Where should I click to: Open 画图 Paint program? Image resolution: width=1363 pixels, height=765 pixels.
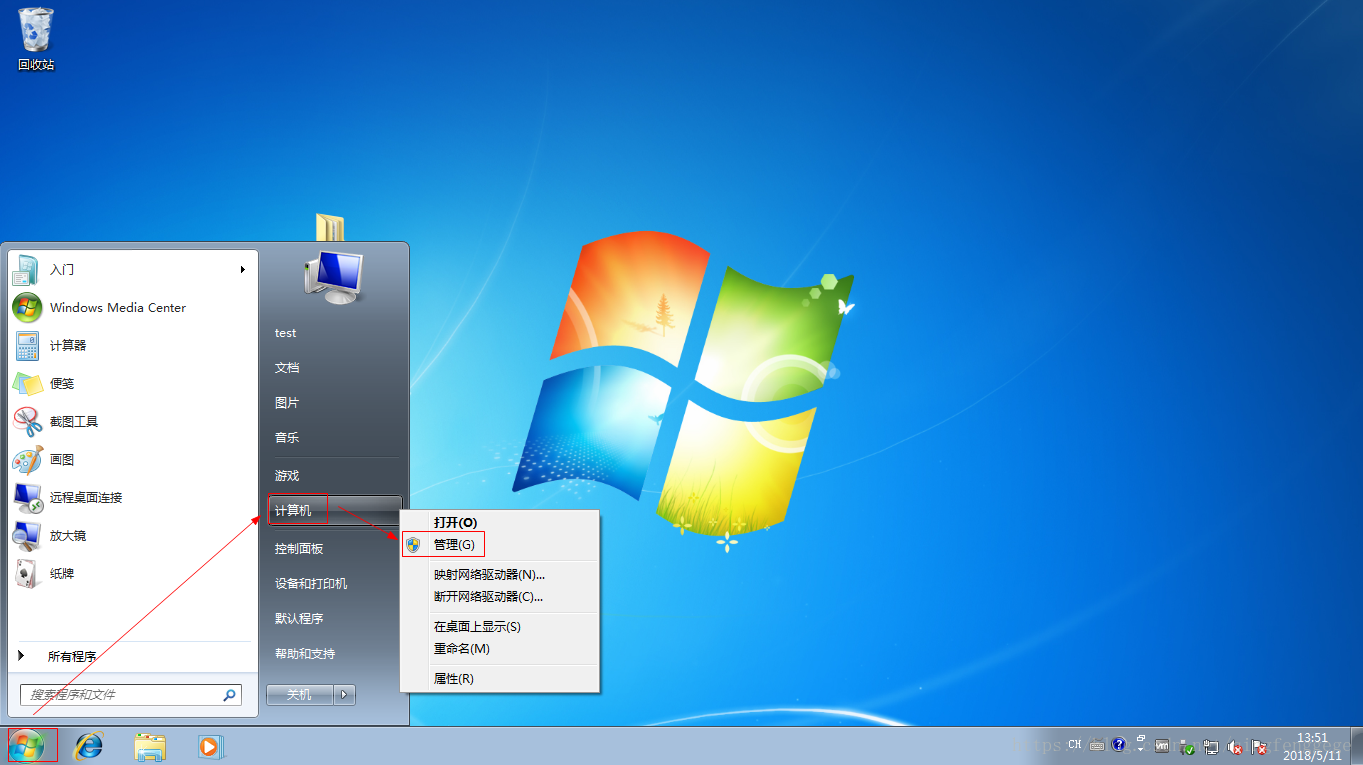tap(132, 460)
